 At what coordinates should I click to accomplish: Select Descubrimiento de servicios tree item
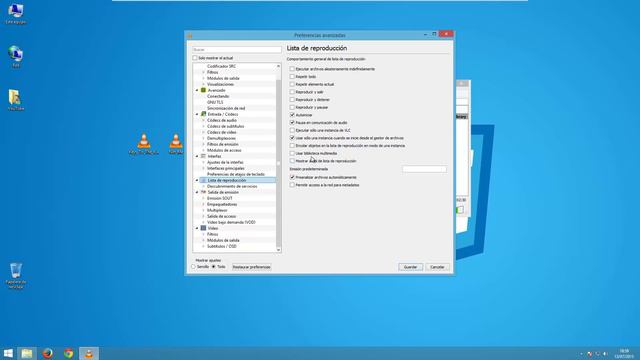coord(232,186)
